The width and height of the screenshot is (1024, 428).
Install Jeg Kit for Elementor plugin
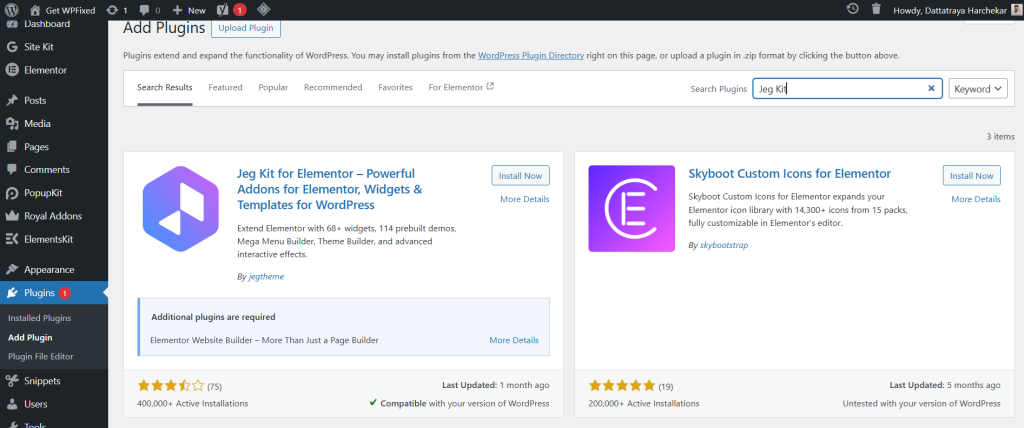(520, 176)
